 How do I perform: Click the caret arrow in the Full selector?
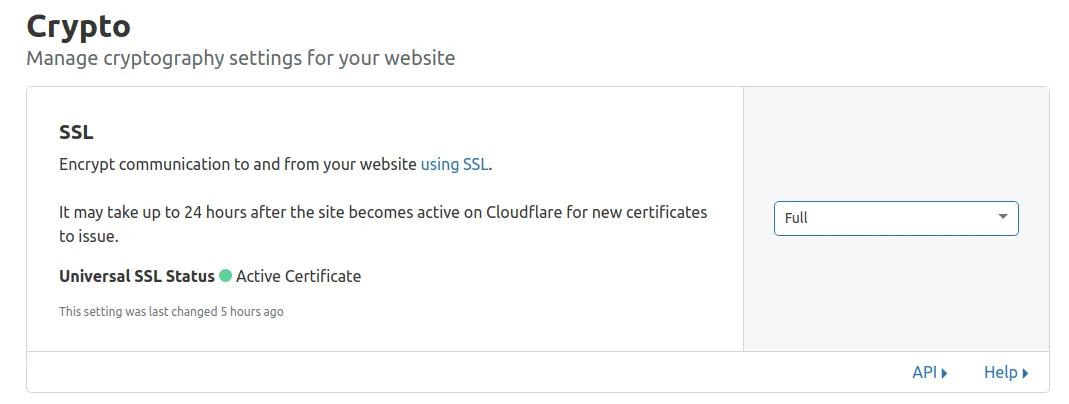(1003, 218)
